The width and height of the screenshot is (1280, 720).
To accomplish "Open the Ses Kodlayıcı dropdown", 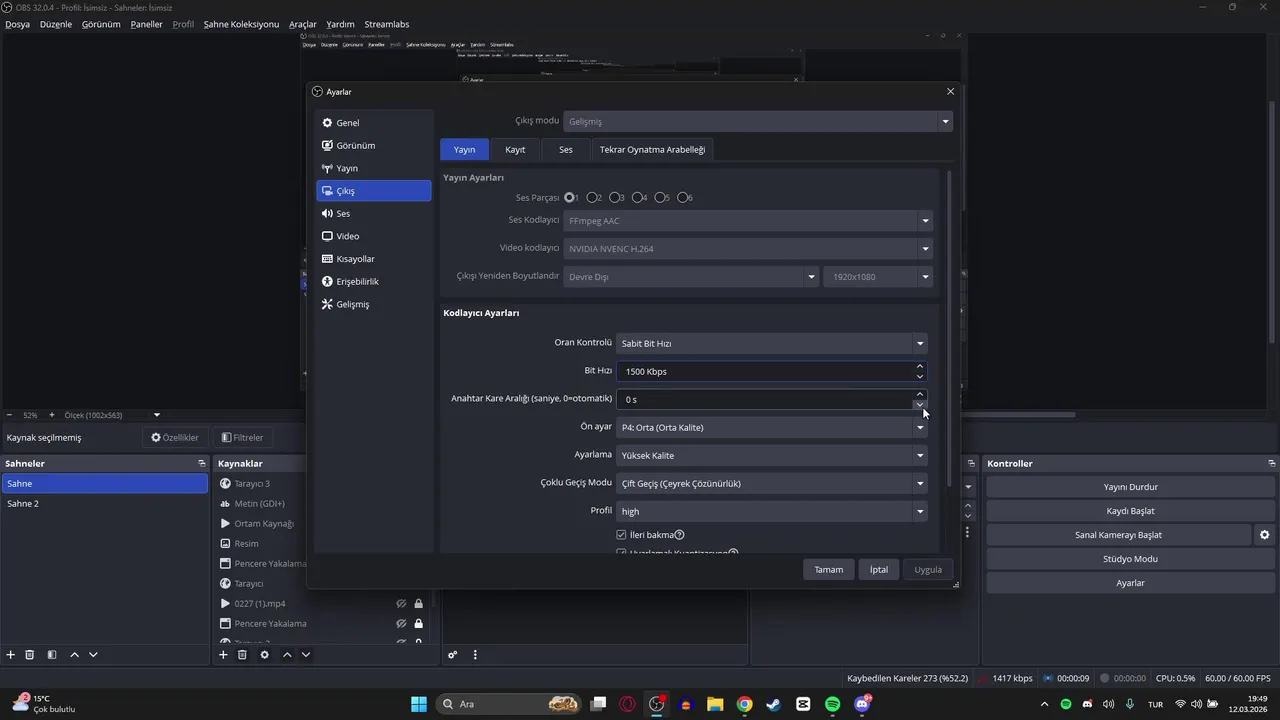I will point(748,221).
